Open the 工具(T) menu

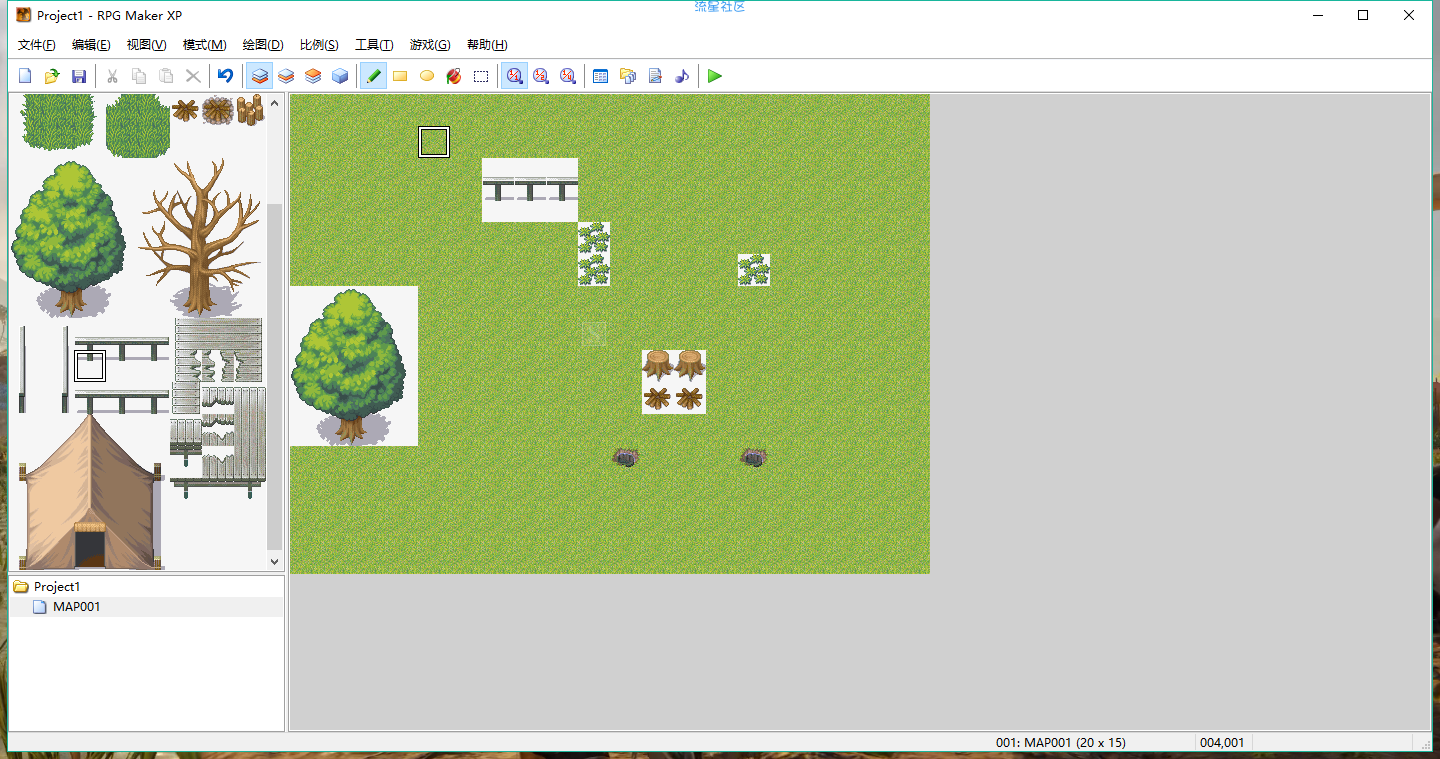[374, 45]
